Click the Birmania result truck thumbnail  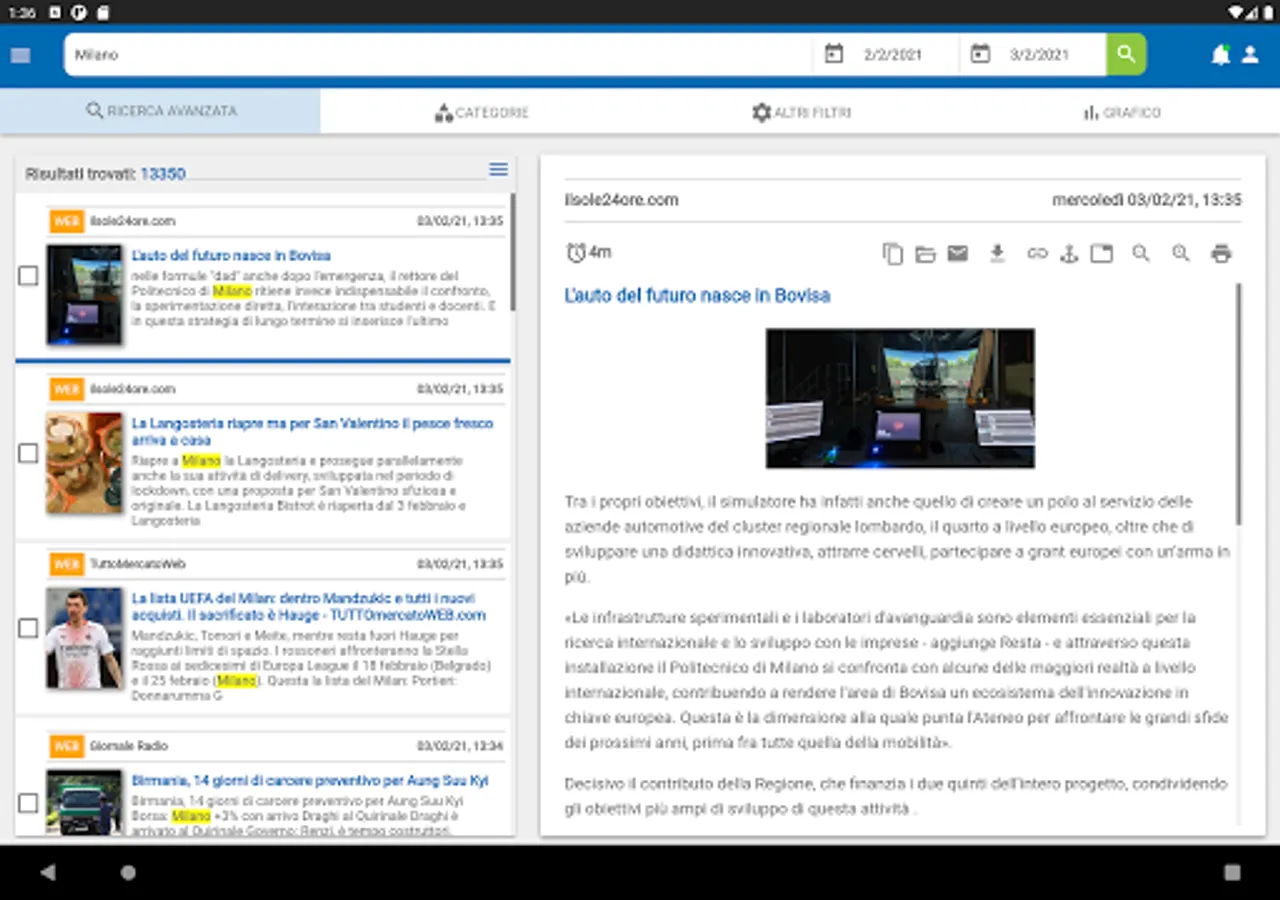click(x=84, y=802)
